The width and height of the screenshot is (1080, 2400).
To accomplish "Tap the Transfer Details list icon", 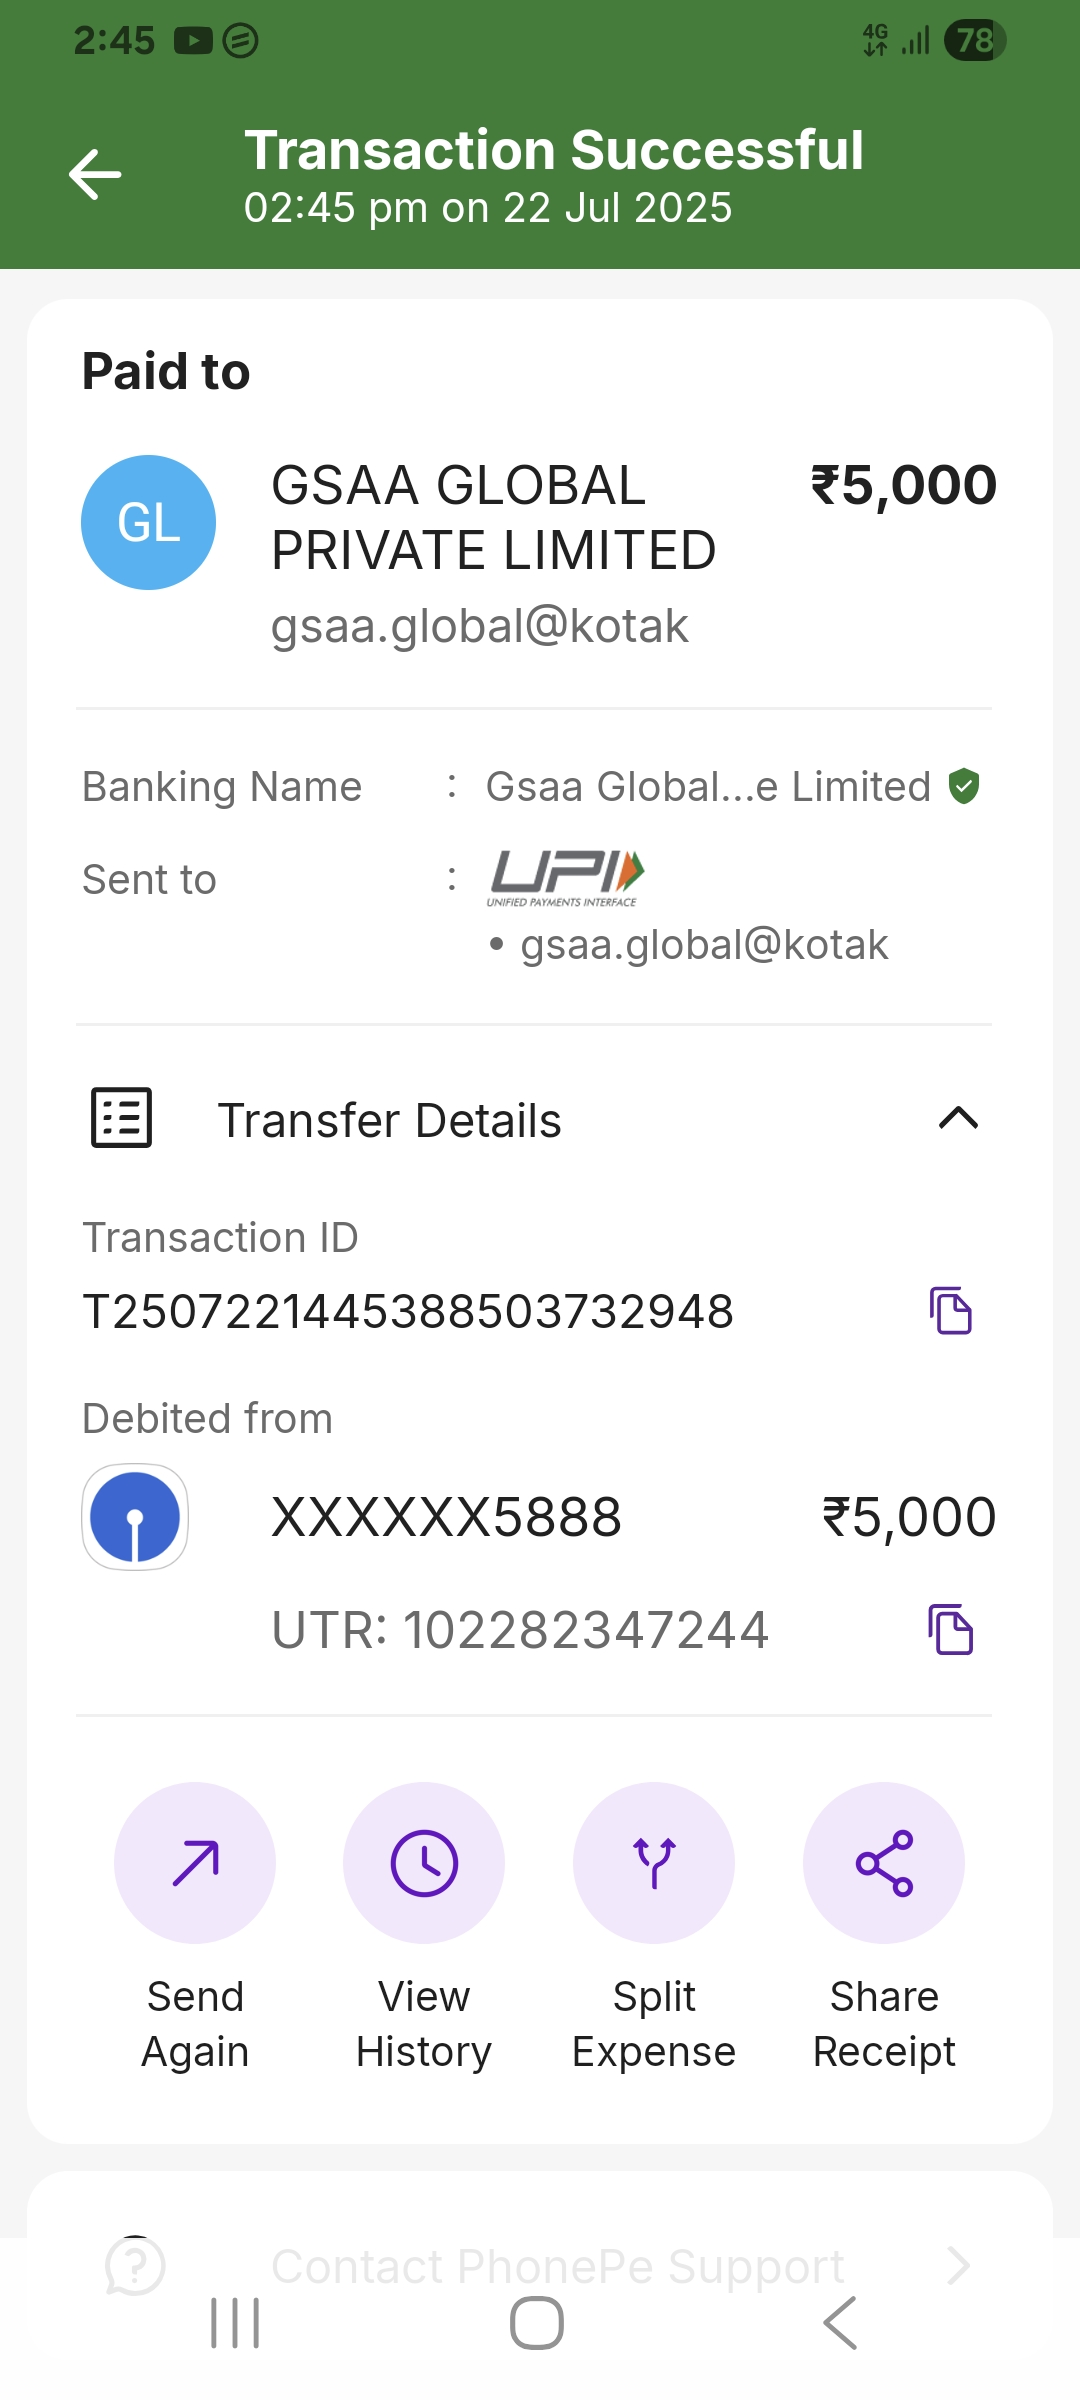I will click(x=122, y=1118).
